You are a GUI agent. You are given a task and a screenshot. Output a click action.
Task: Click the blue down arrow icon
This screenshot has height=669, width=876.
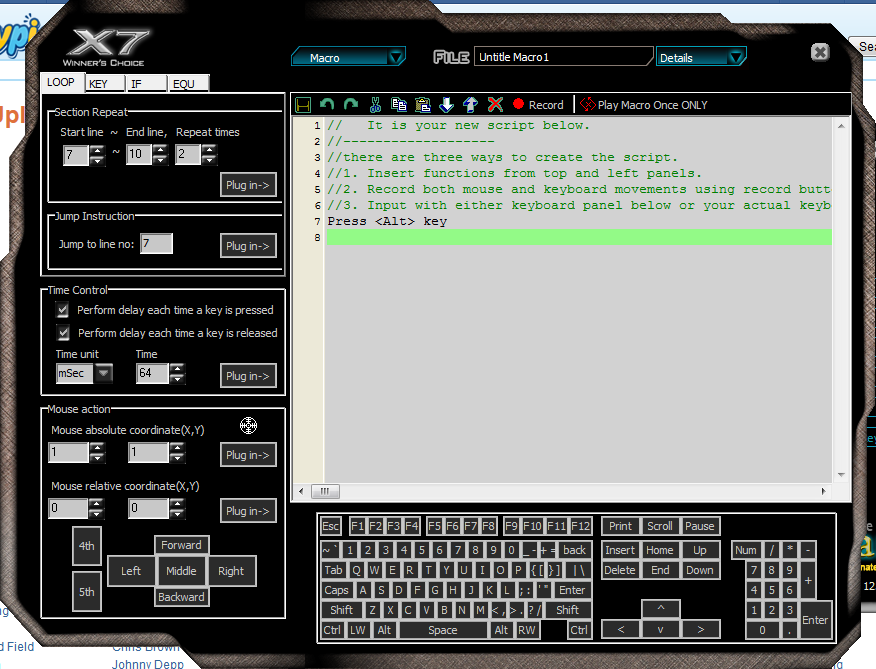click(x=446, y=104)
